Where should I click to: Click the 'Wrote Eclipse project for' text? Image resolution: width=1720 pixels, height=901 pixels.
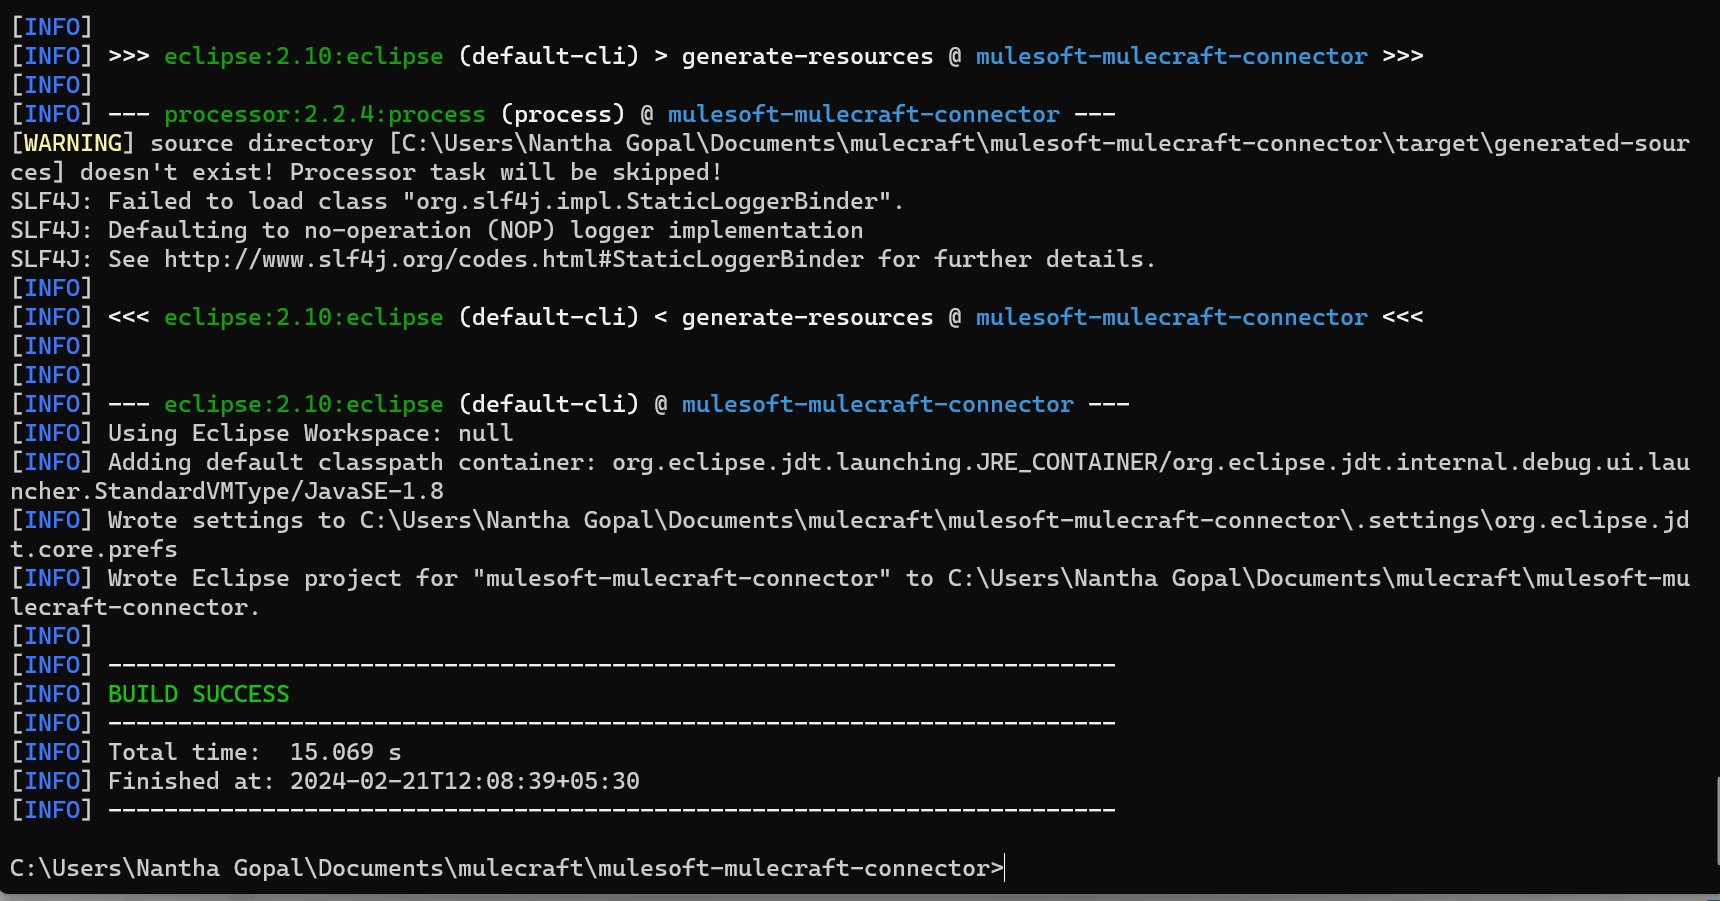pos(282,578)
